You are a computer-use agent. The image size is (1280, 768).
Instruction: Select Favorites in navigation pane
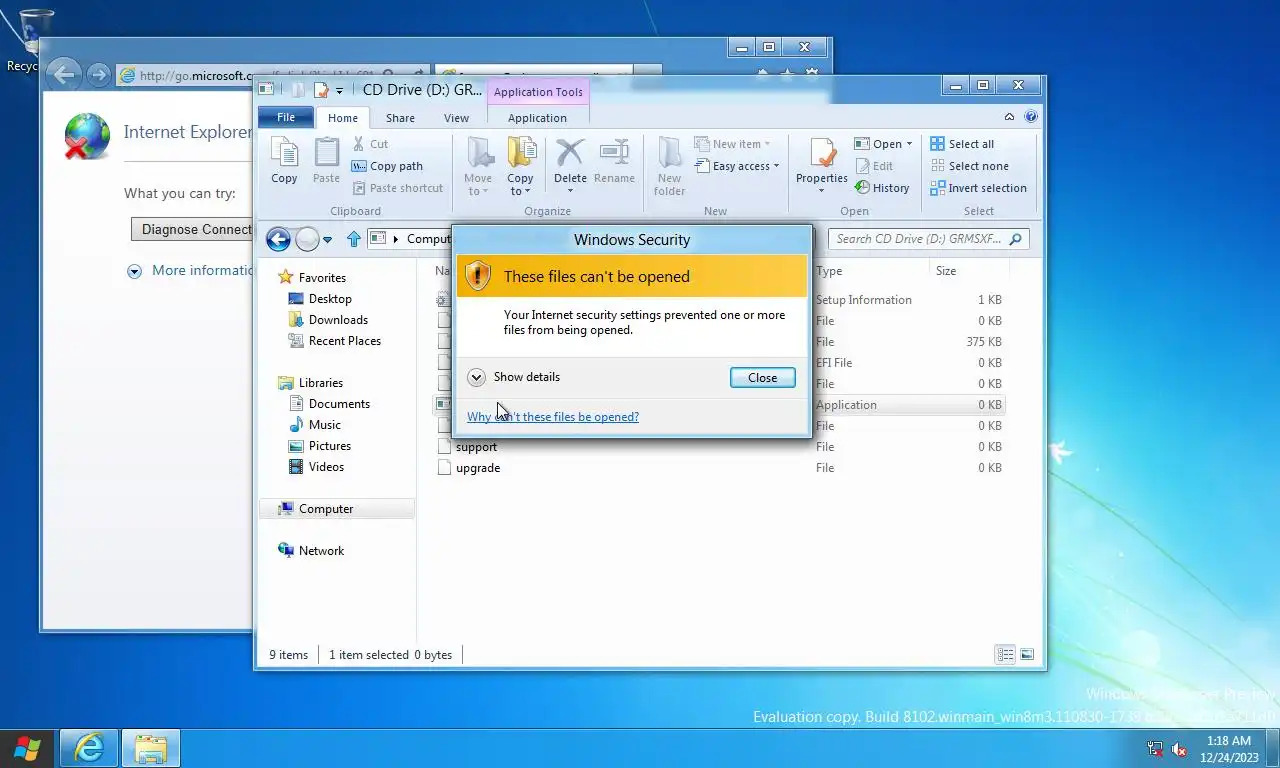tap(312, 278)
